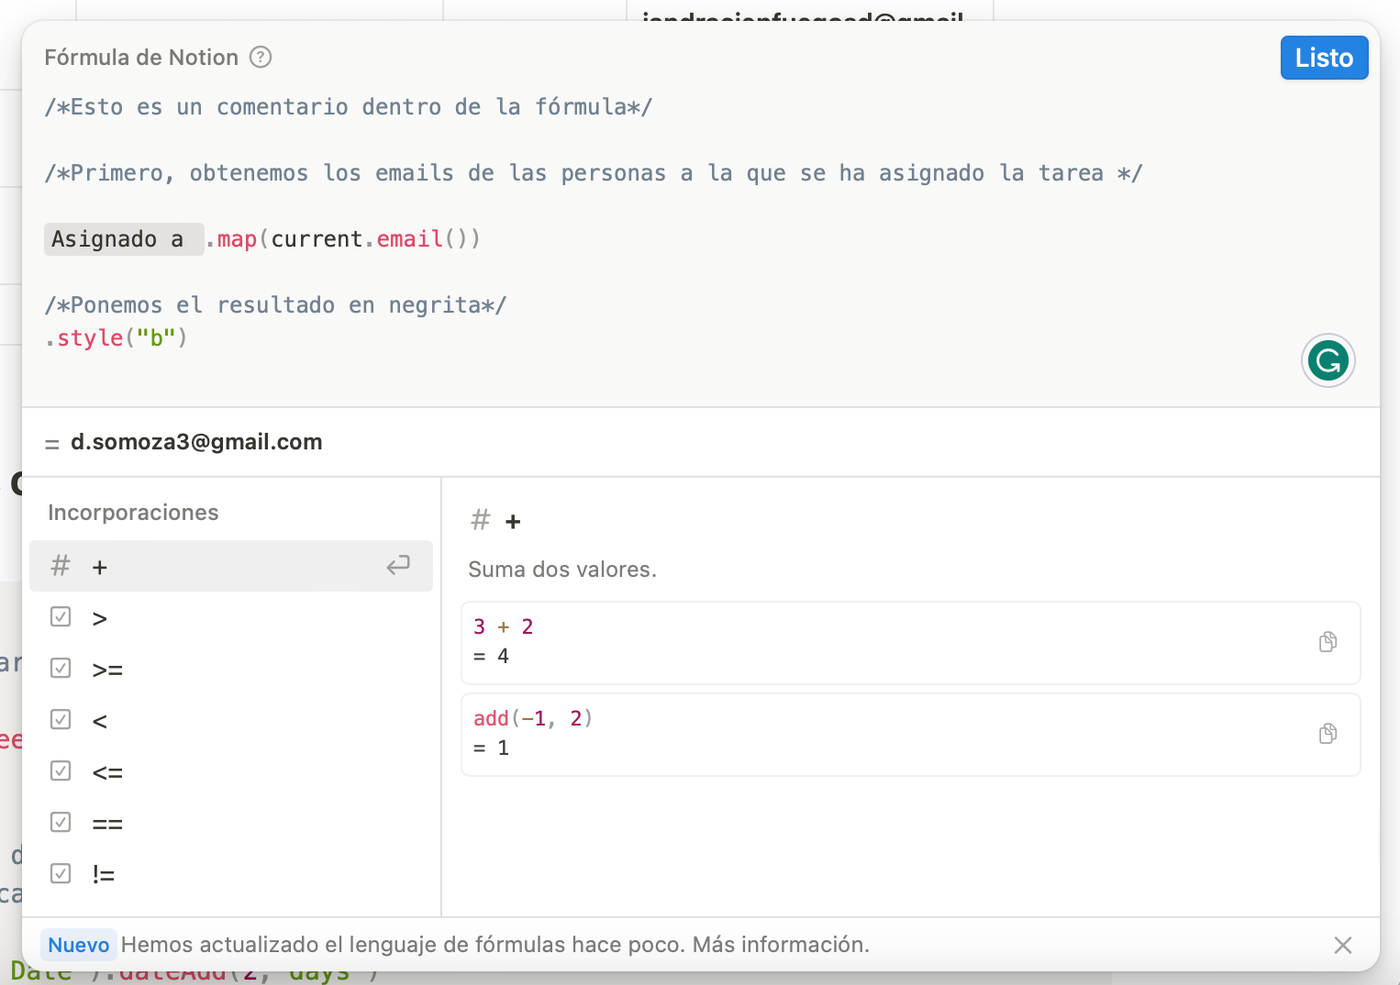Select the != operator row
The image size is (1400, 985).
tap(231, 874)
